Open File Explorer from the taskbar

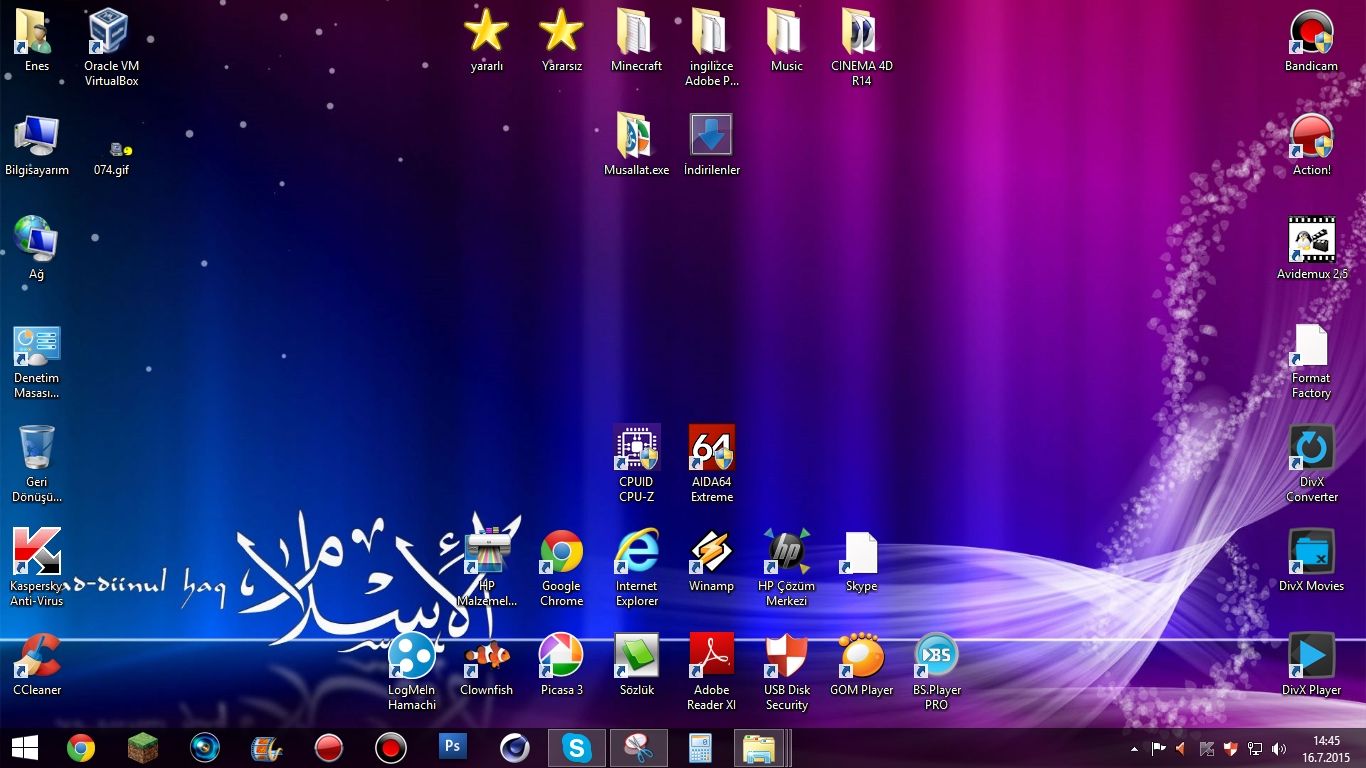click(761, 748)
